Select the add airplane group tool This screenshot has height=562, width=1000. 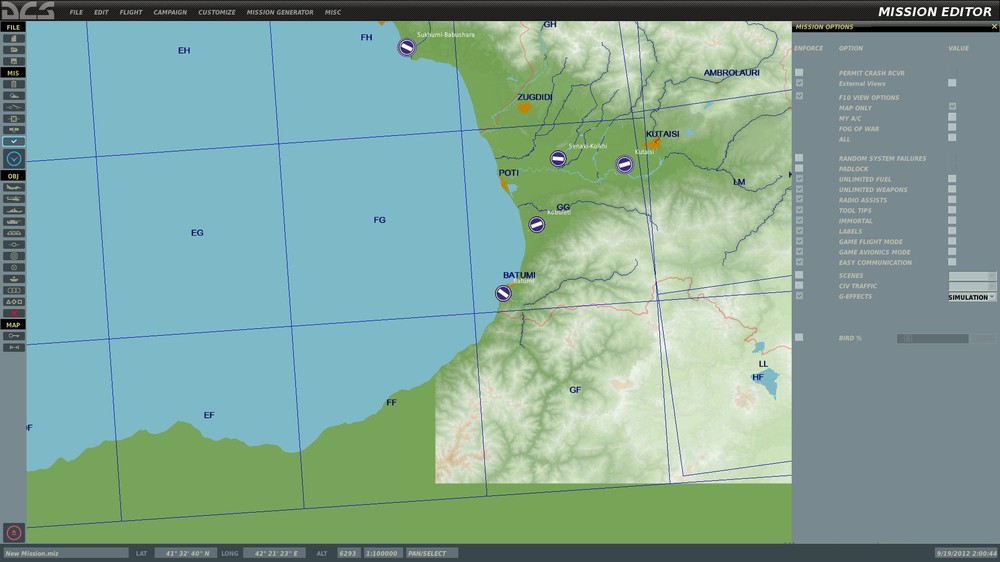tap(14, 187)
